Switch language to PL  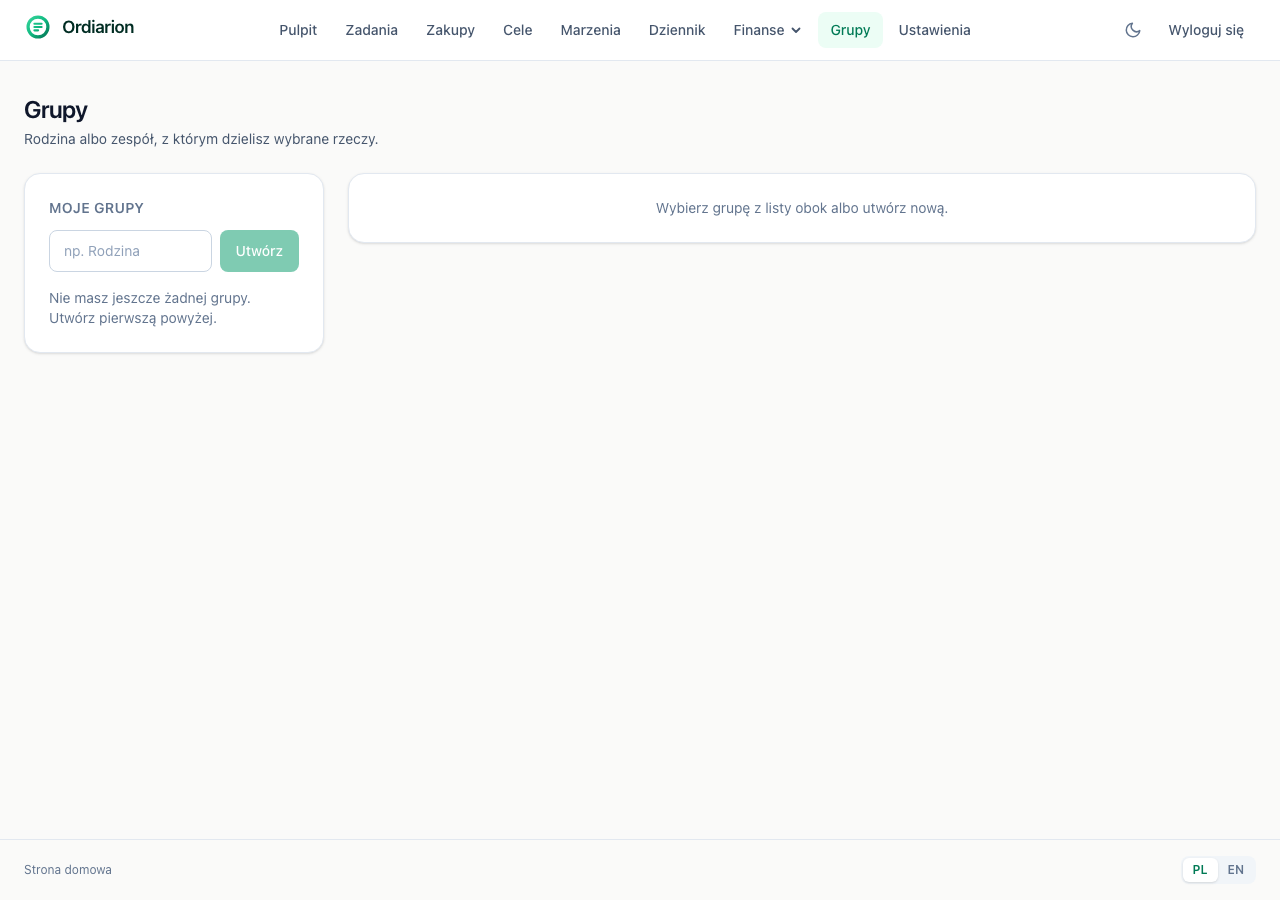pyautogui.click(x=1200, y=870)
